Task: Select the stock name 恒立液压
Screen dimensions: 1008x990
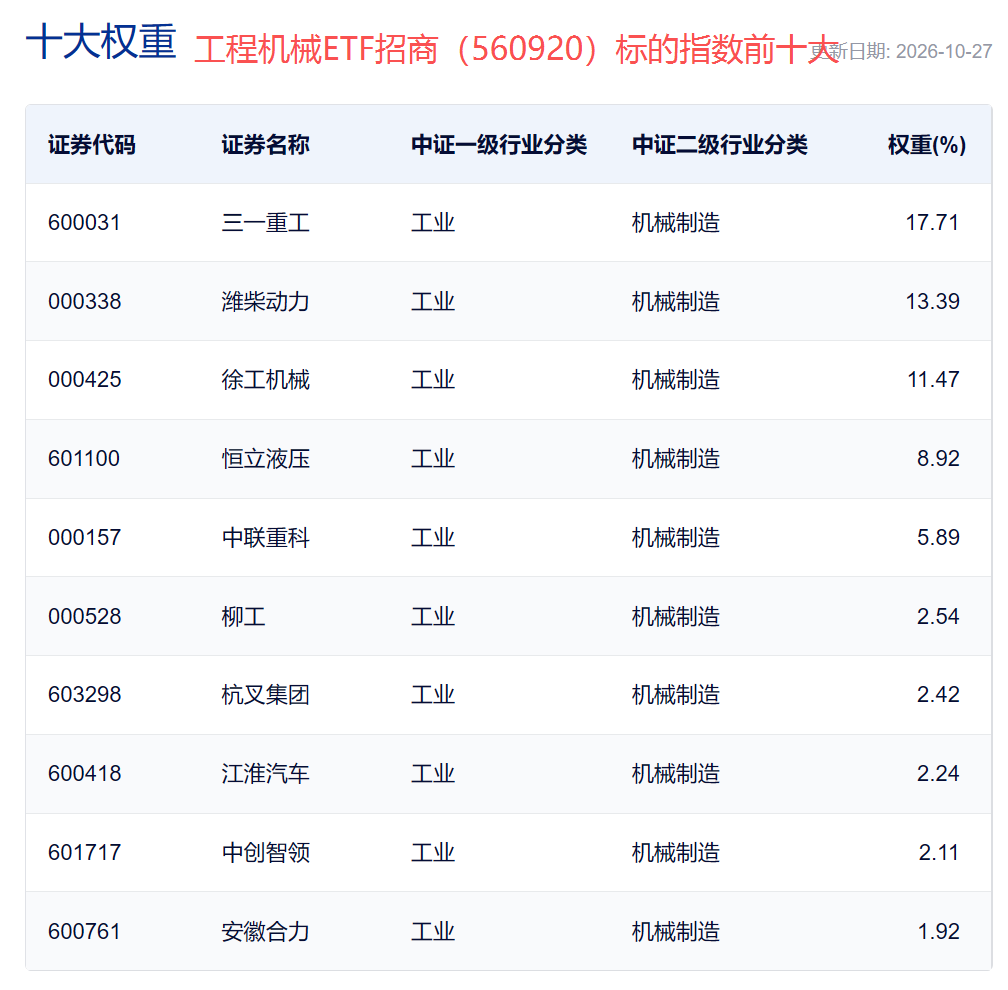Action: click(266, 459)
